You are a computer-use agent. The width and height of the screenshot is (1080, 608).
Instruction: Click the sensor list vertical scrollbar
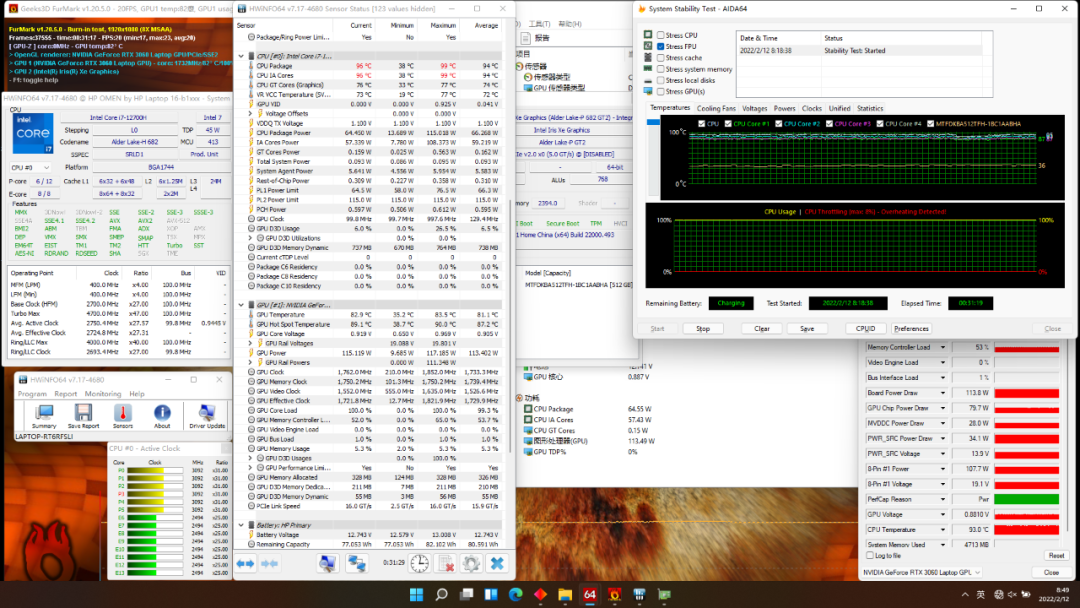click(x=510, y=326)
